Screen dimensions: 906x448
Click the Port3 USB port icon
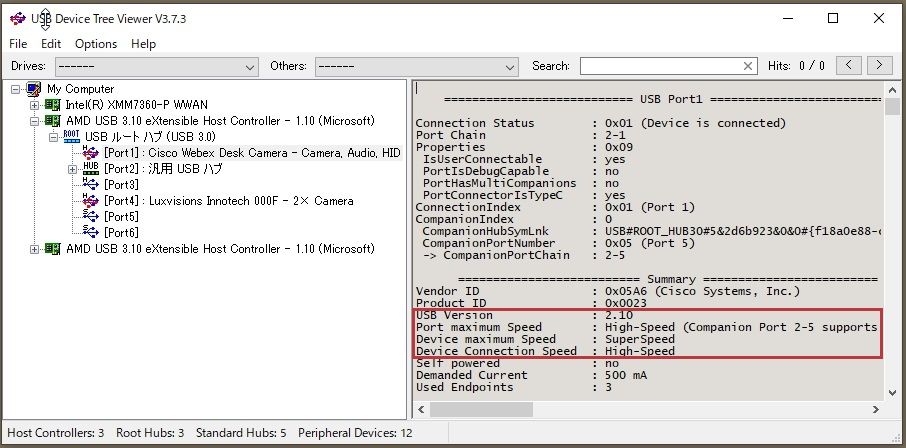point(91,184)
